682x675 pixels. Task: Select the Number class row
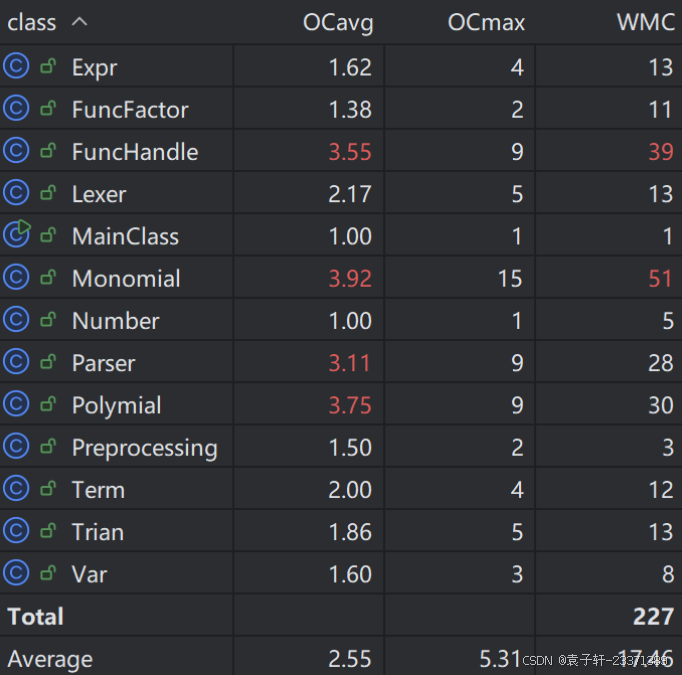tap(341, 319)
